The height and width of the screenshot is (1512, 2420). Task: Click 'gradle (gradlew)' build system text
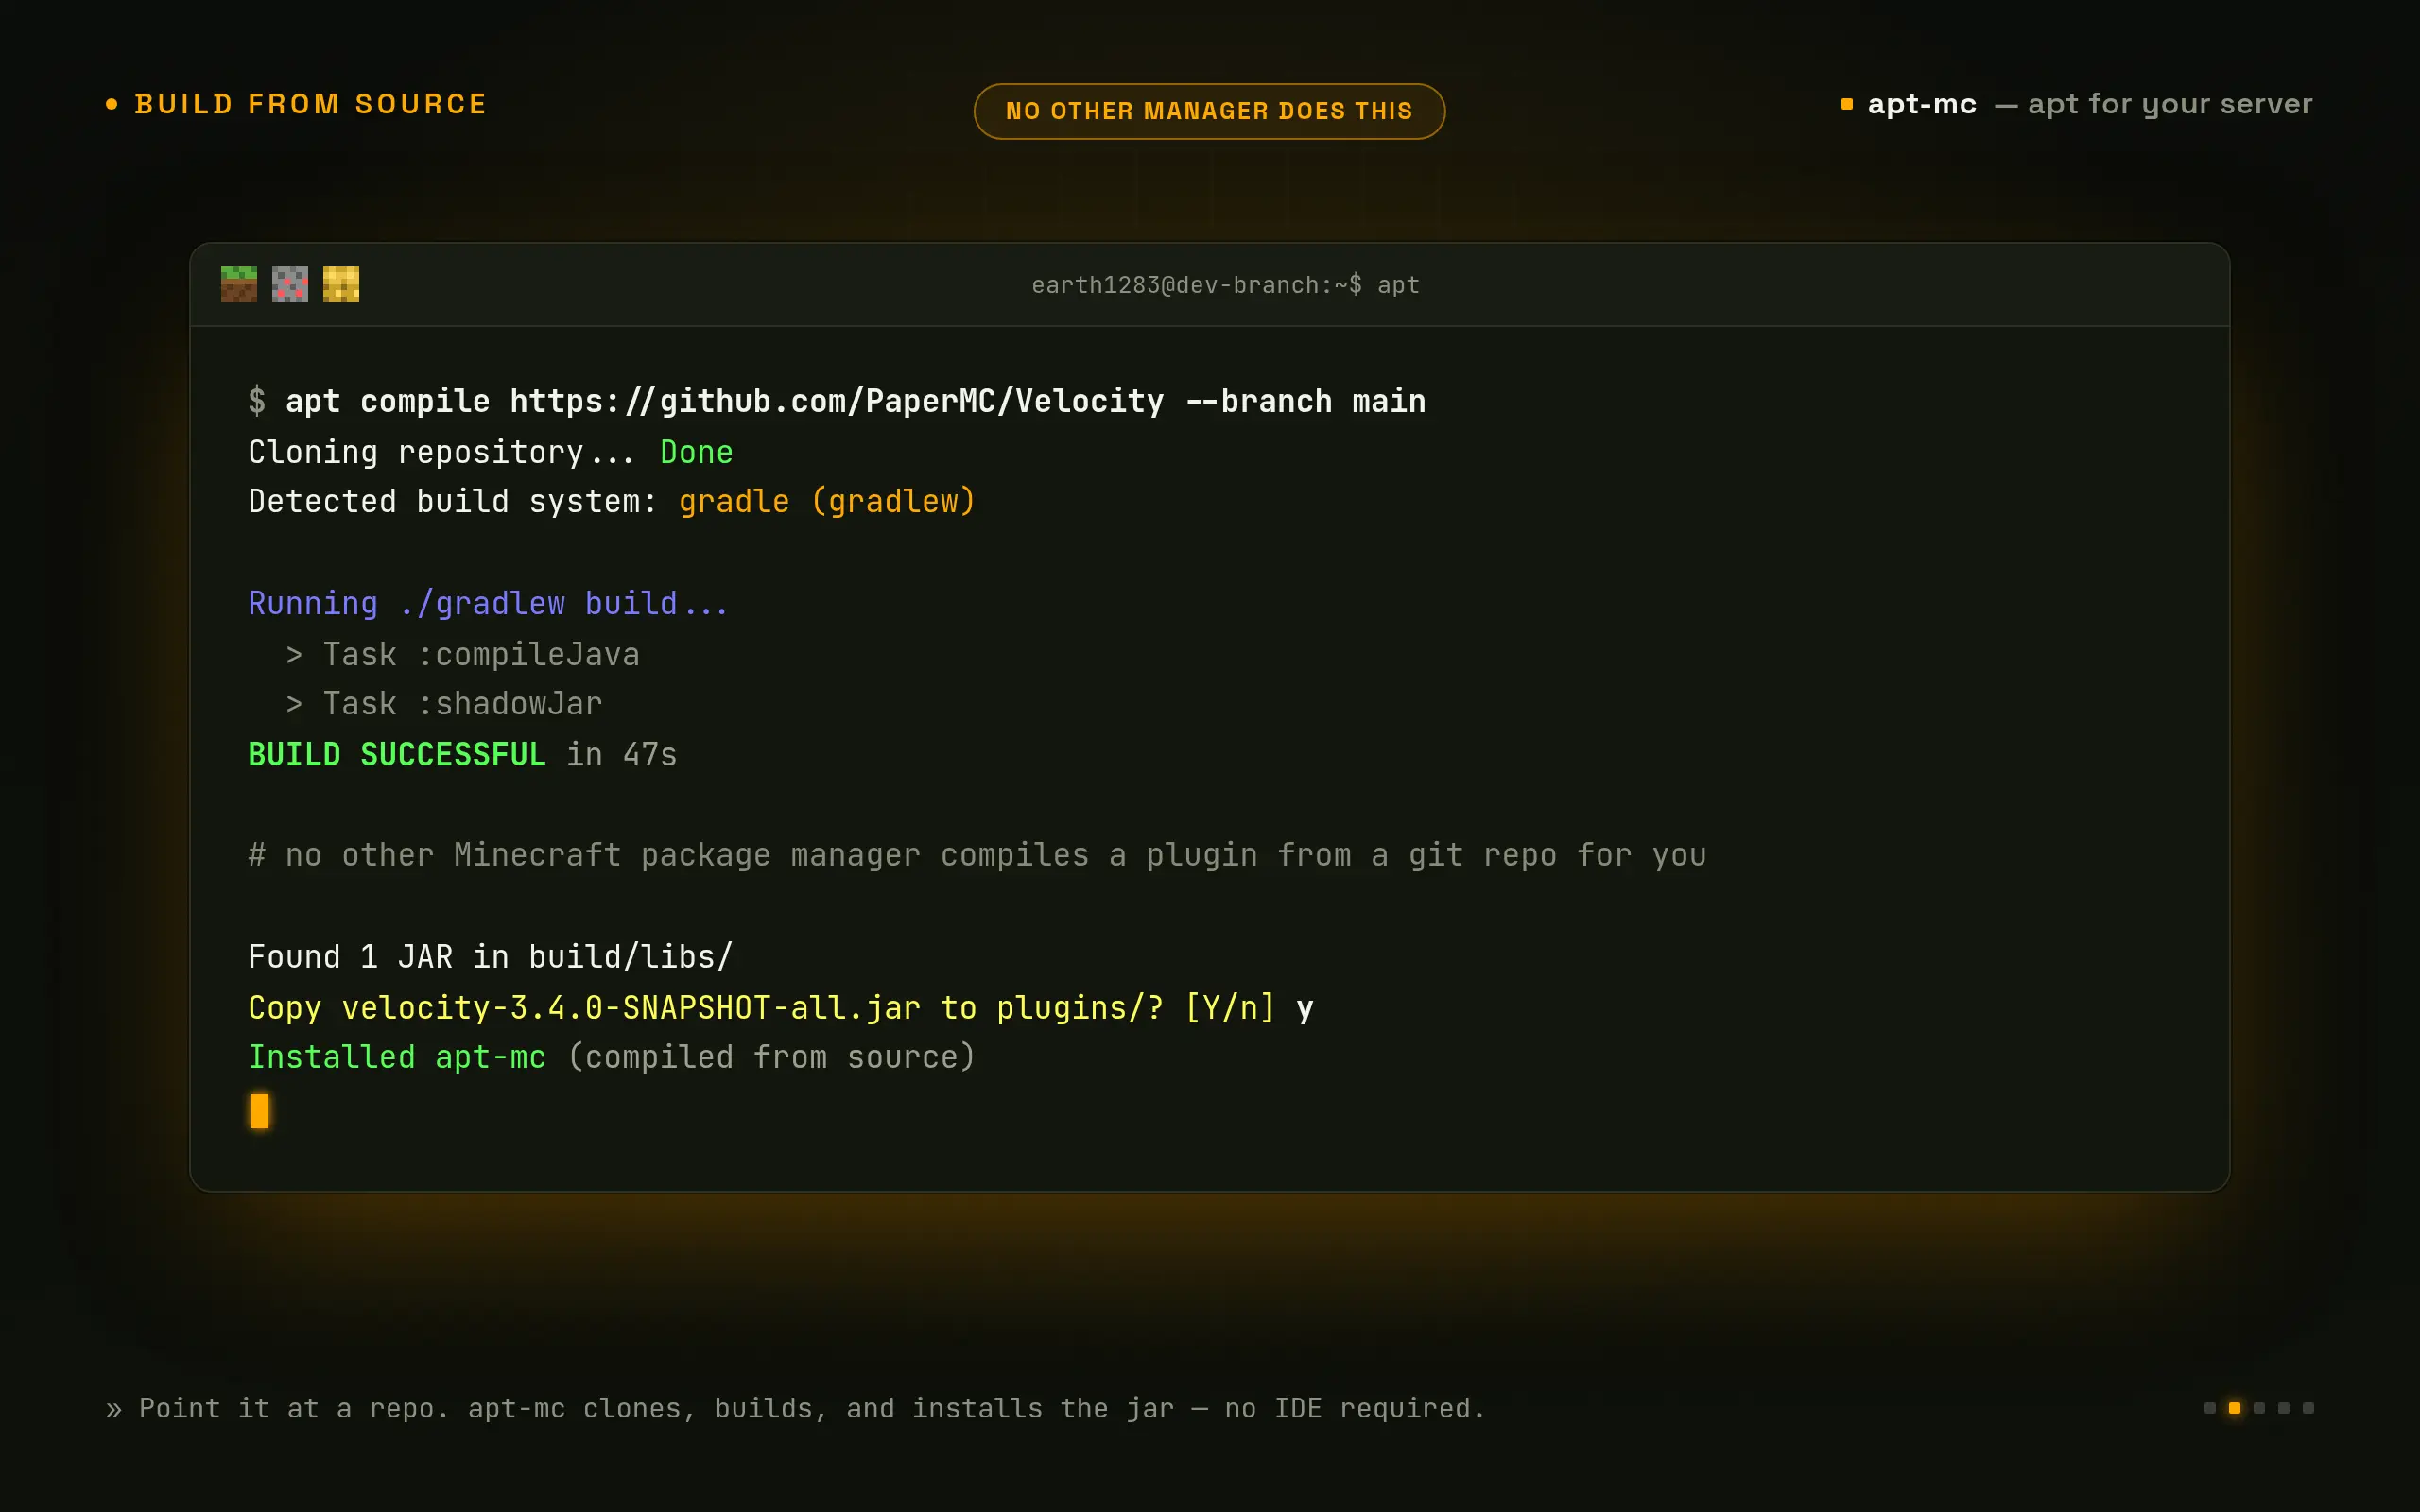827,501
